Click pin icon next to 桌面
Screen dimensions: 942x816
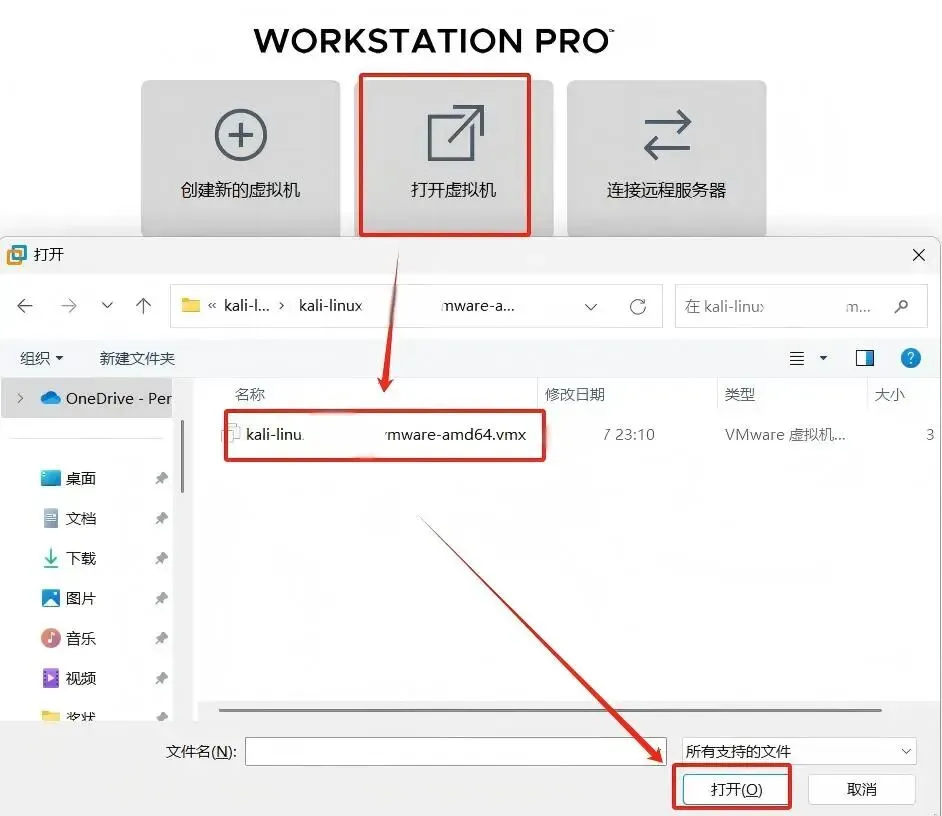click(161, 478)
